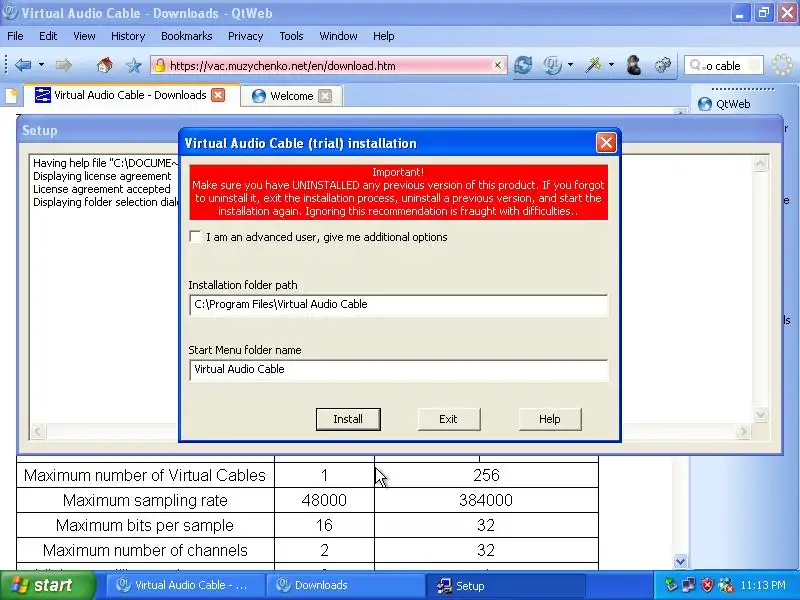The height and width of the screenshot is (600, 800).
Task: Click the Messenger tray icon with red X
Action: (x=726, y=585)
